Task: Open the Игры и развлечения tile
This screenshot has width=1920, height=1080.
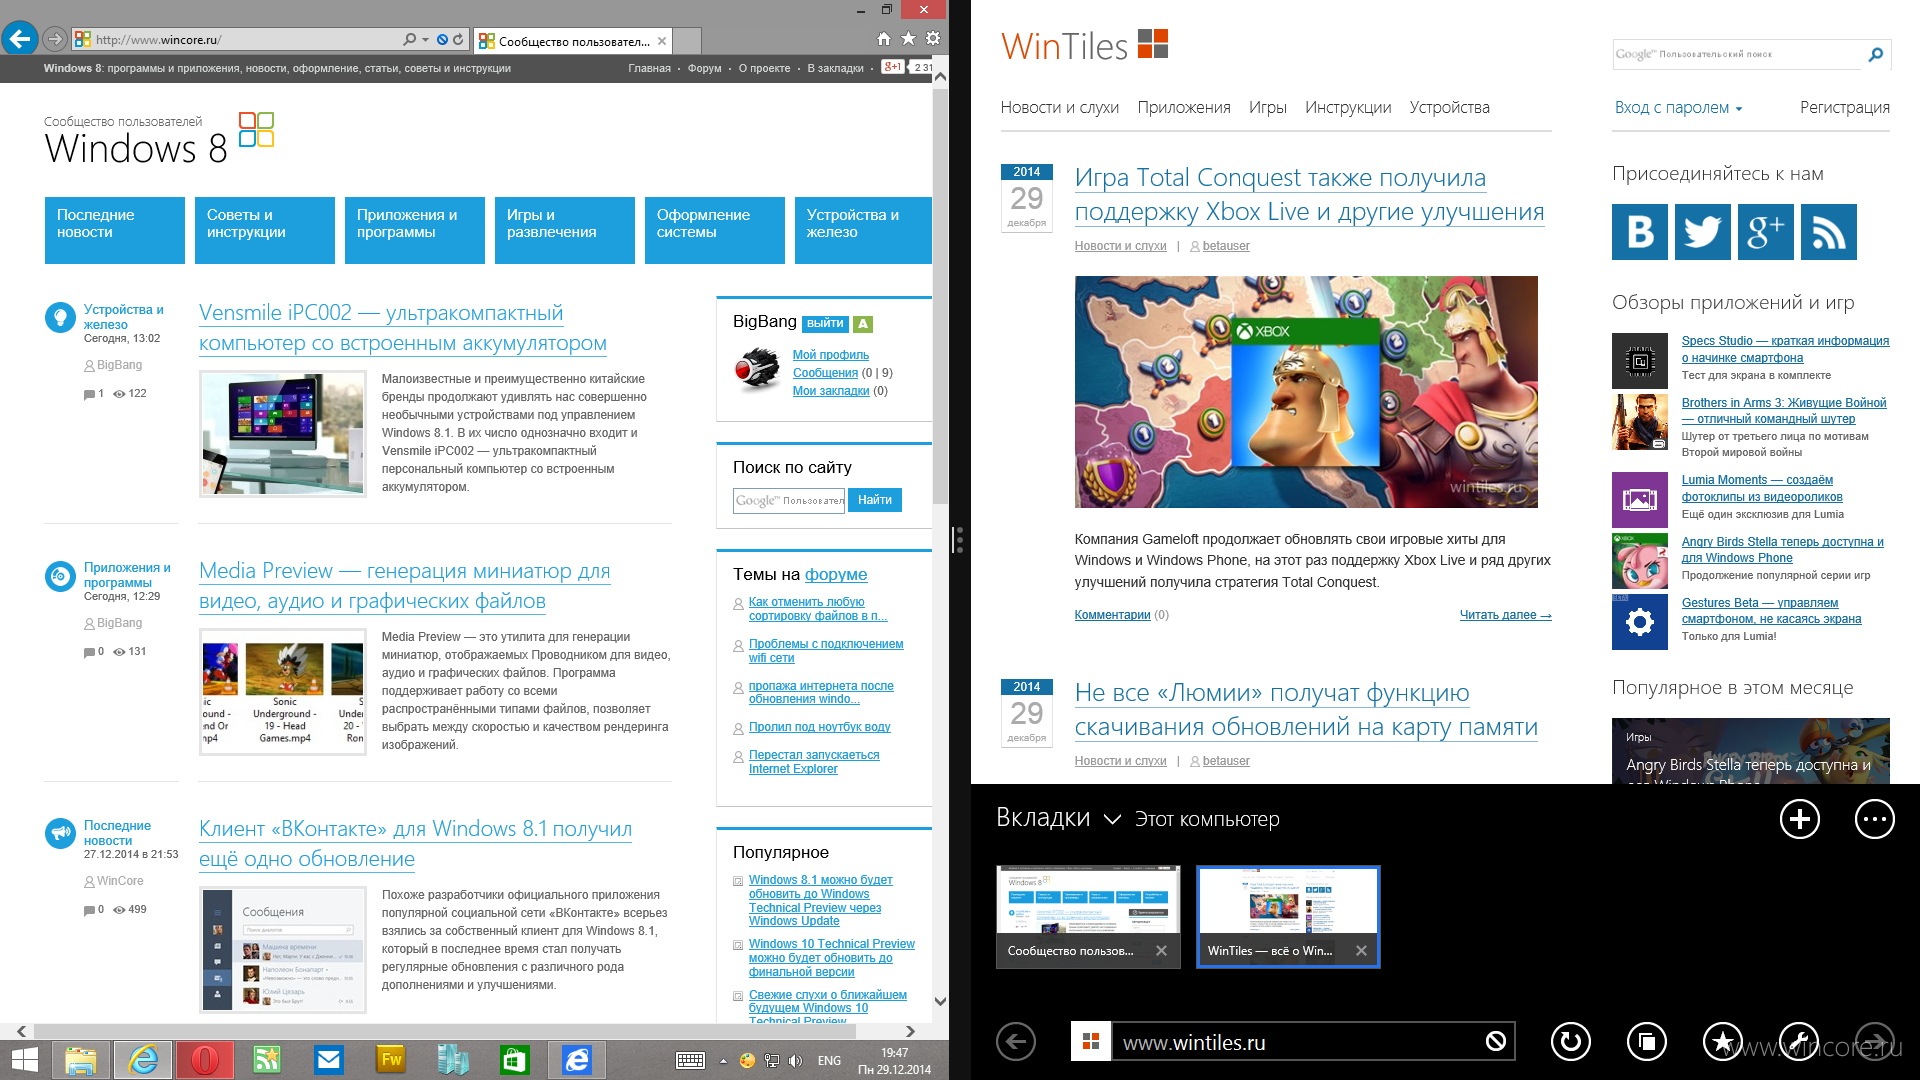Action: [x=565, y=230]
